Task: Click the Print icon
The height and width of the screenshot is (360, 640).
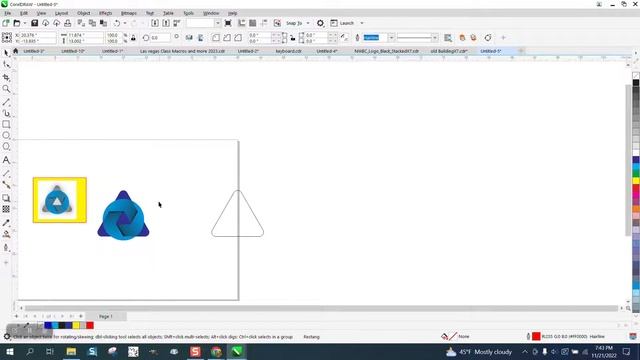Action: click(68, 23)
